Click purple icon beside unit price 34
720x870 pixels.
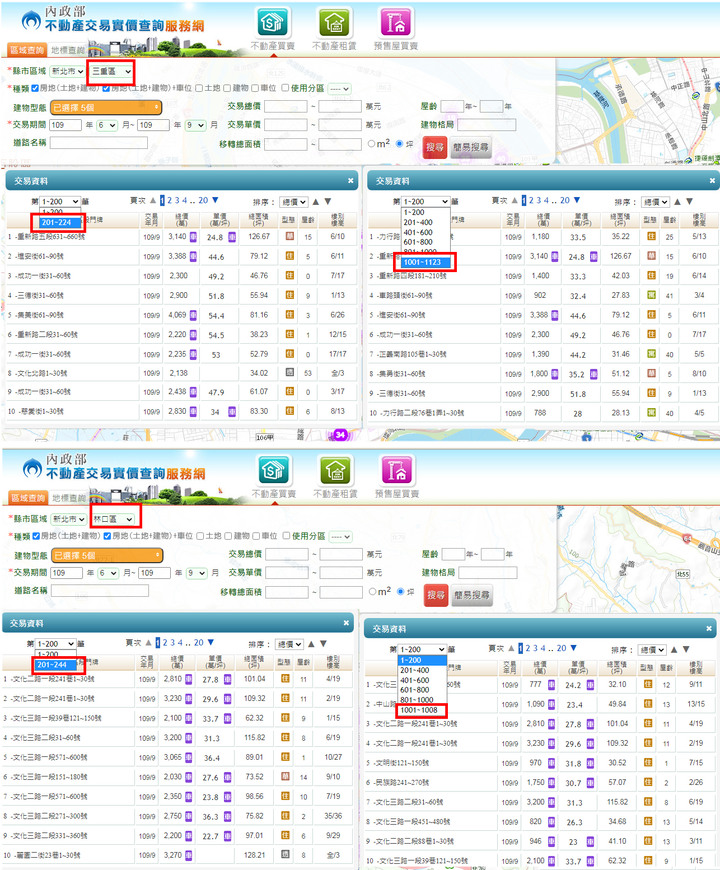232,411
